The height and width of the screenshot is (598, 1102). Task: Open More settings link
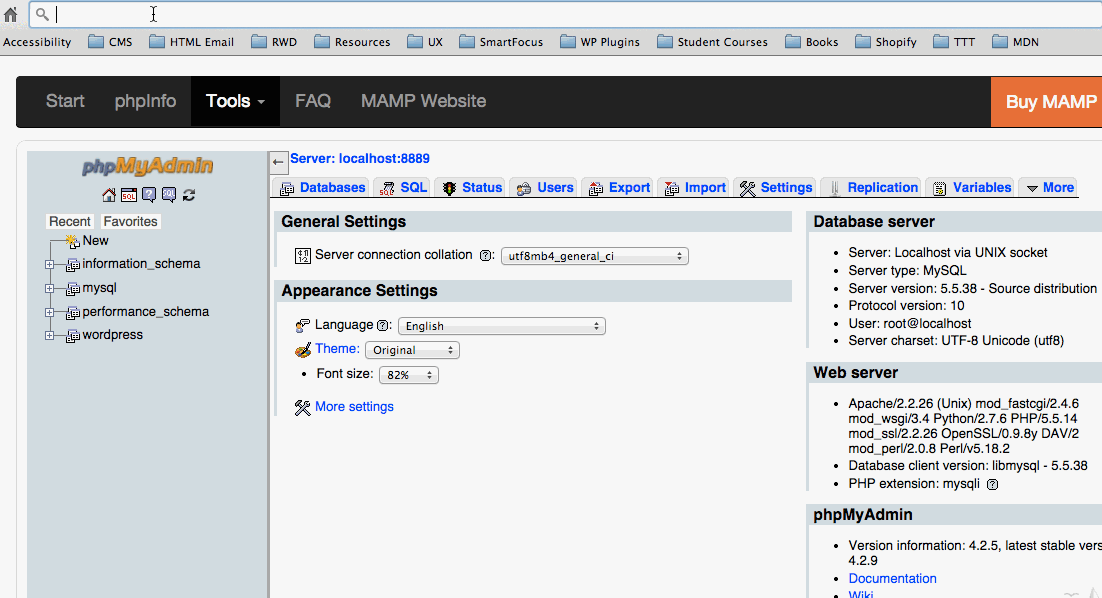tap(354, 407)
